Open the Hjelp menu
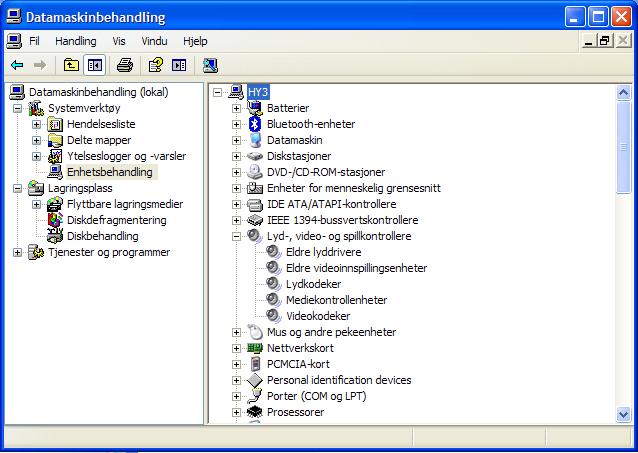 click(x=195, y=41)
